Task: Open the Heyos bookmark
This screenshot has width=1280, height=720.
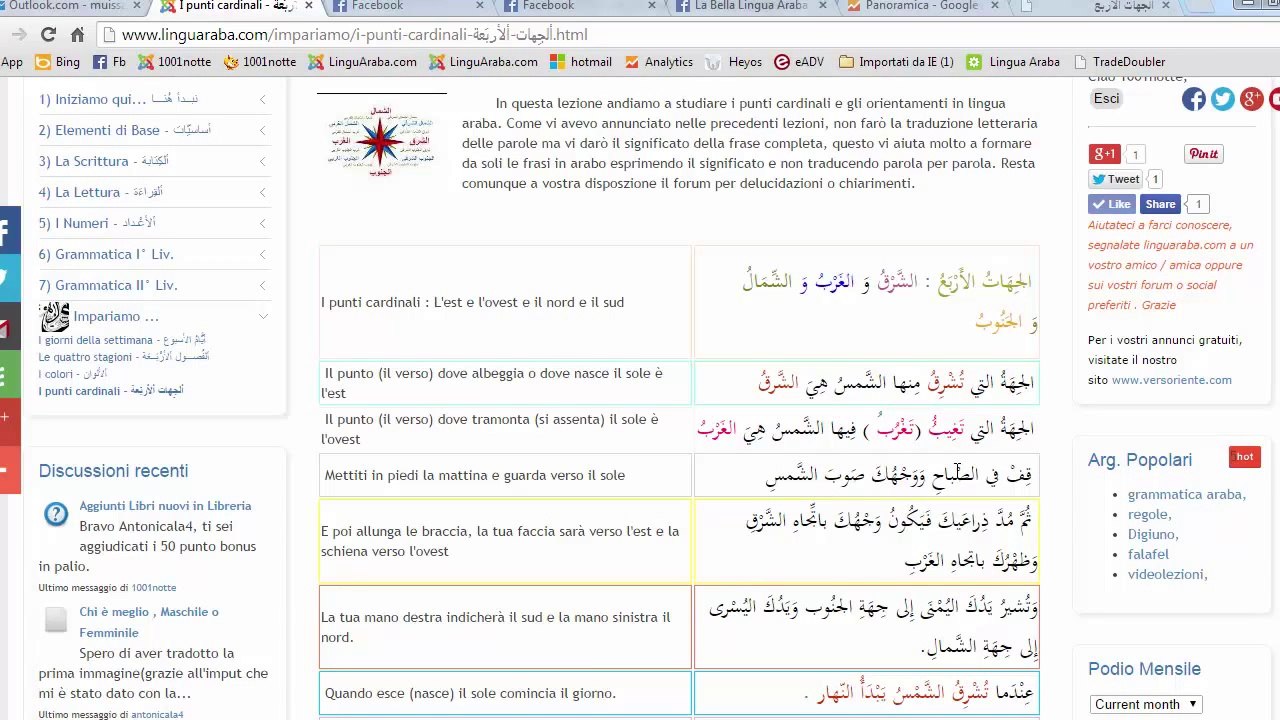Action: coord(734,62)
